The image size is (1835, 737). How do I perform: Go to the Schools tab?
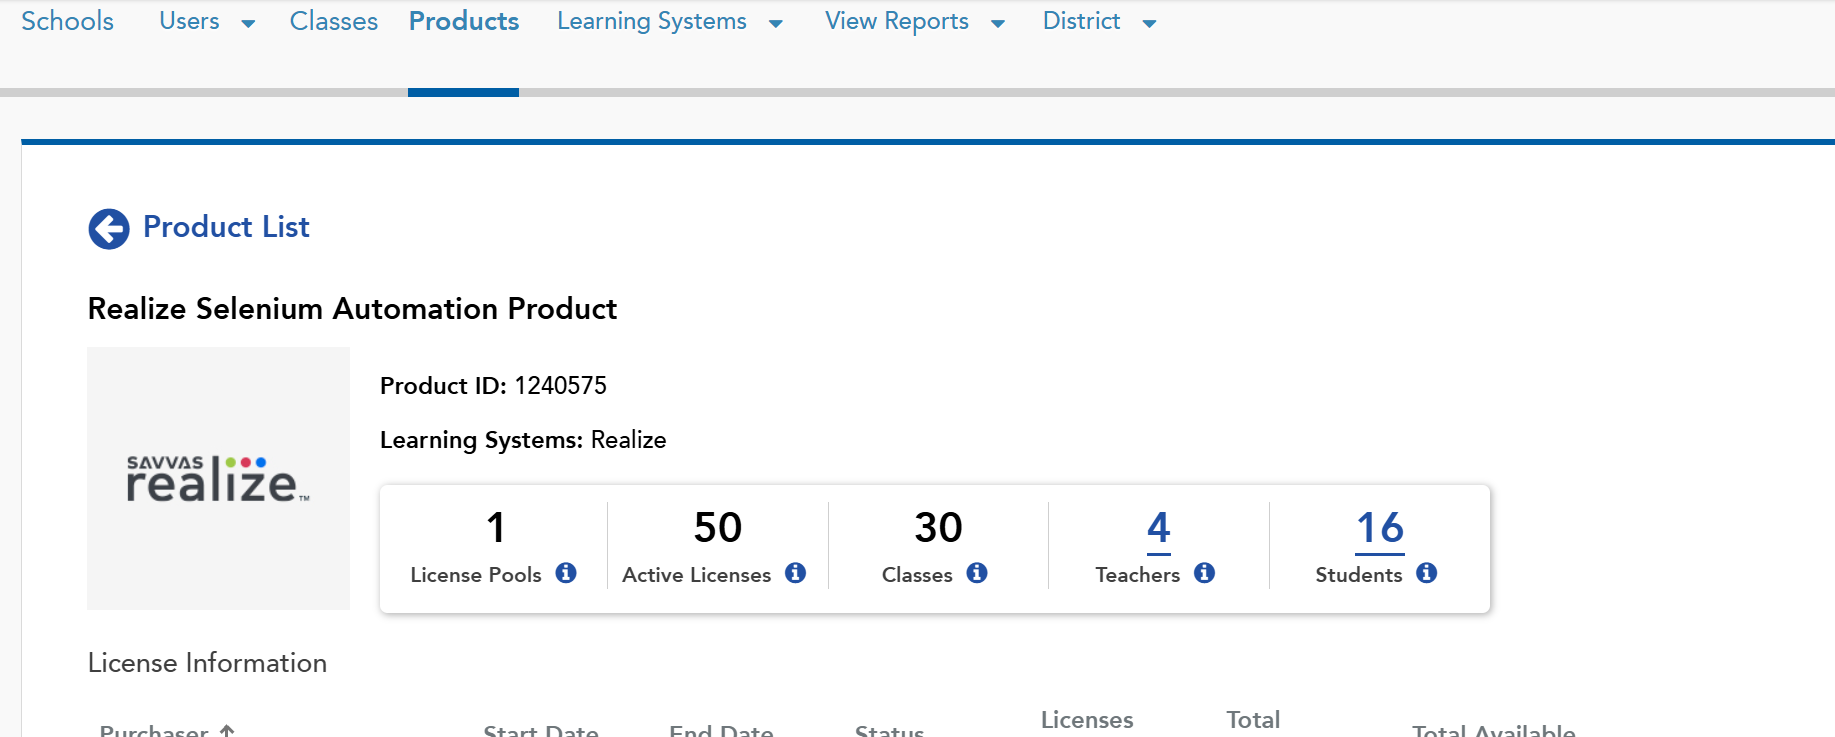click(x=67, y=22)
